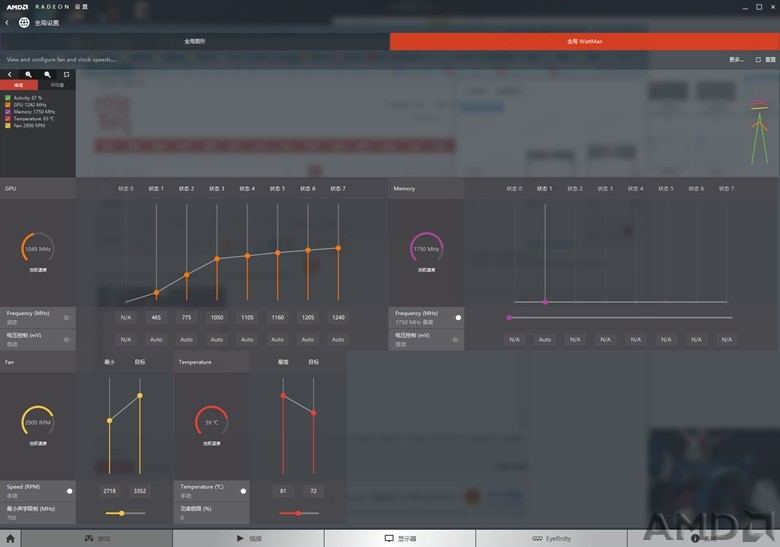Open the Display monitor section
The width and height of the screenshot is (780, 547).
click(400, 539)
